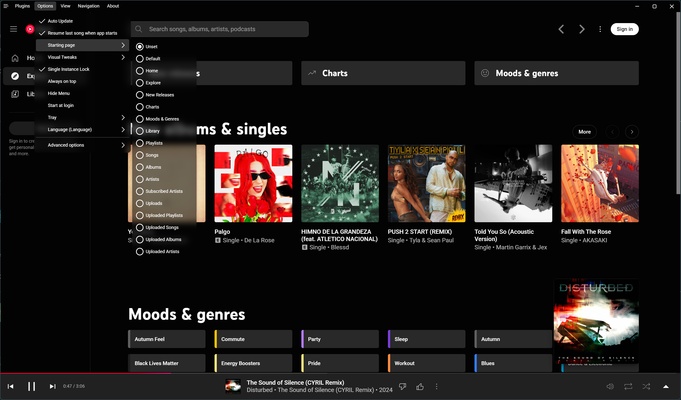Open the View menu
Viewport: 681px width, 400px height.
click(65, 6)
